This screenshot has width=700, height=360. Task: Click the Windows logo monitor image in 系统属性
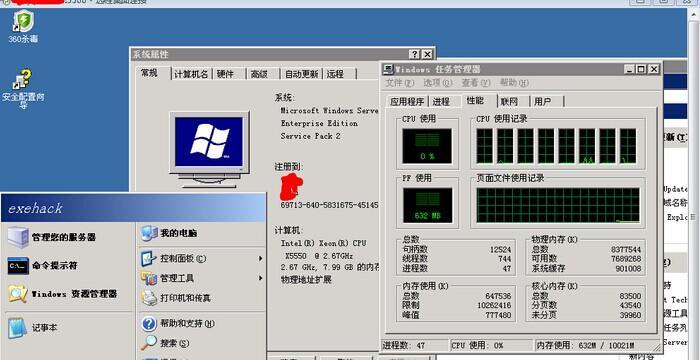tap(209, 149)
